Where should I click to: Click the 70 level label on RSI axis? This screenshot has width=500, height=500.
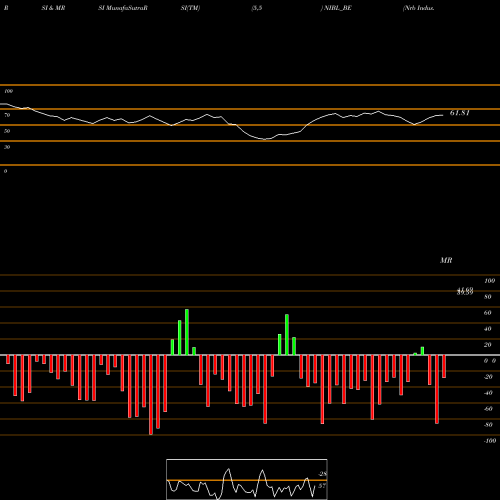[x=7, y=115]
